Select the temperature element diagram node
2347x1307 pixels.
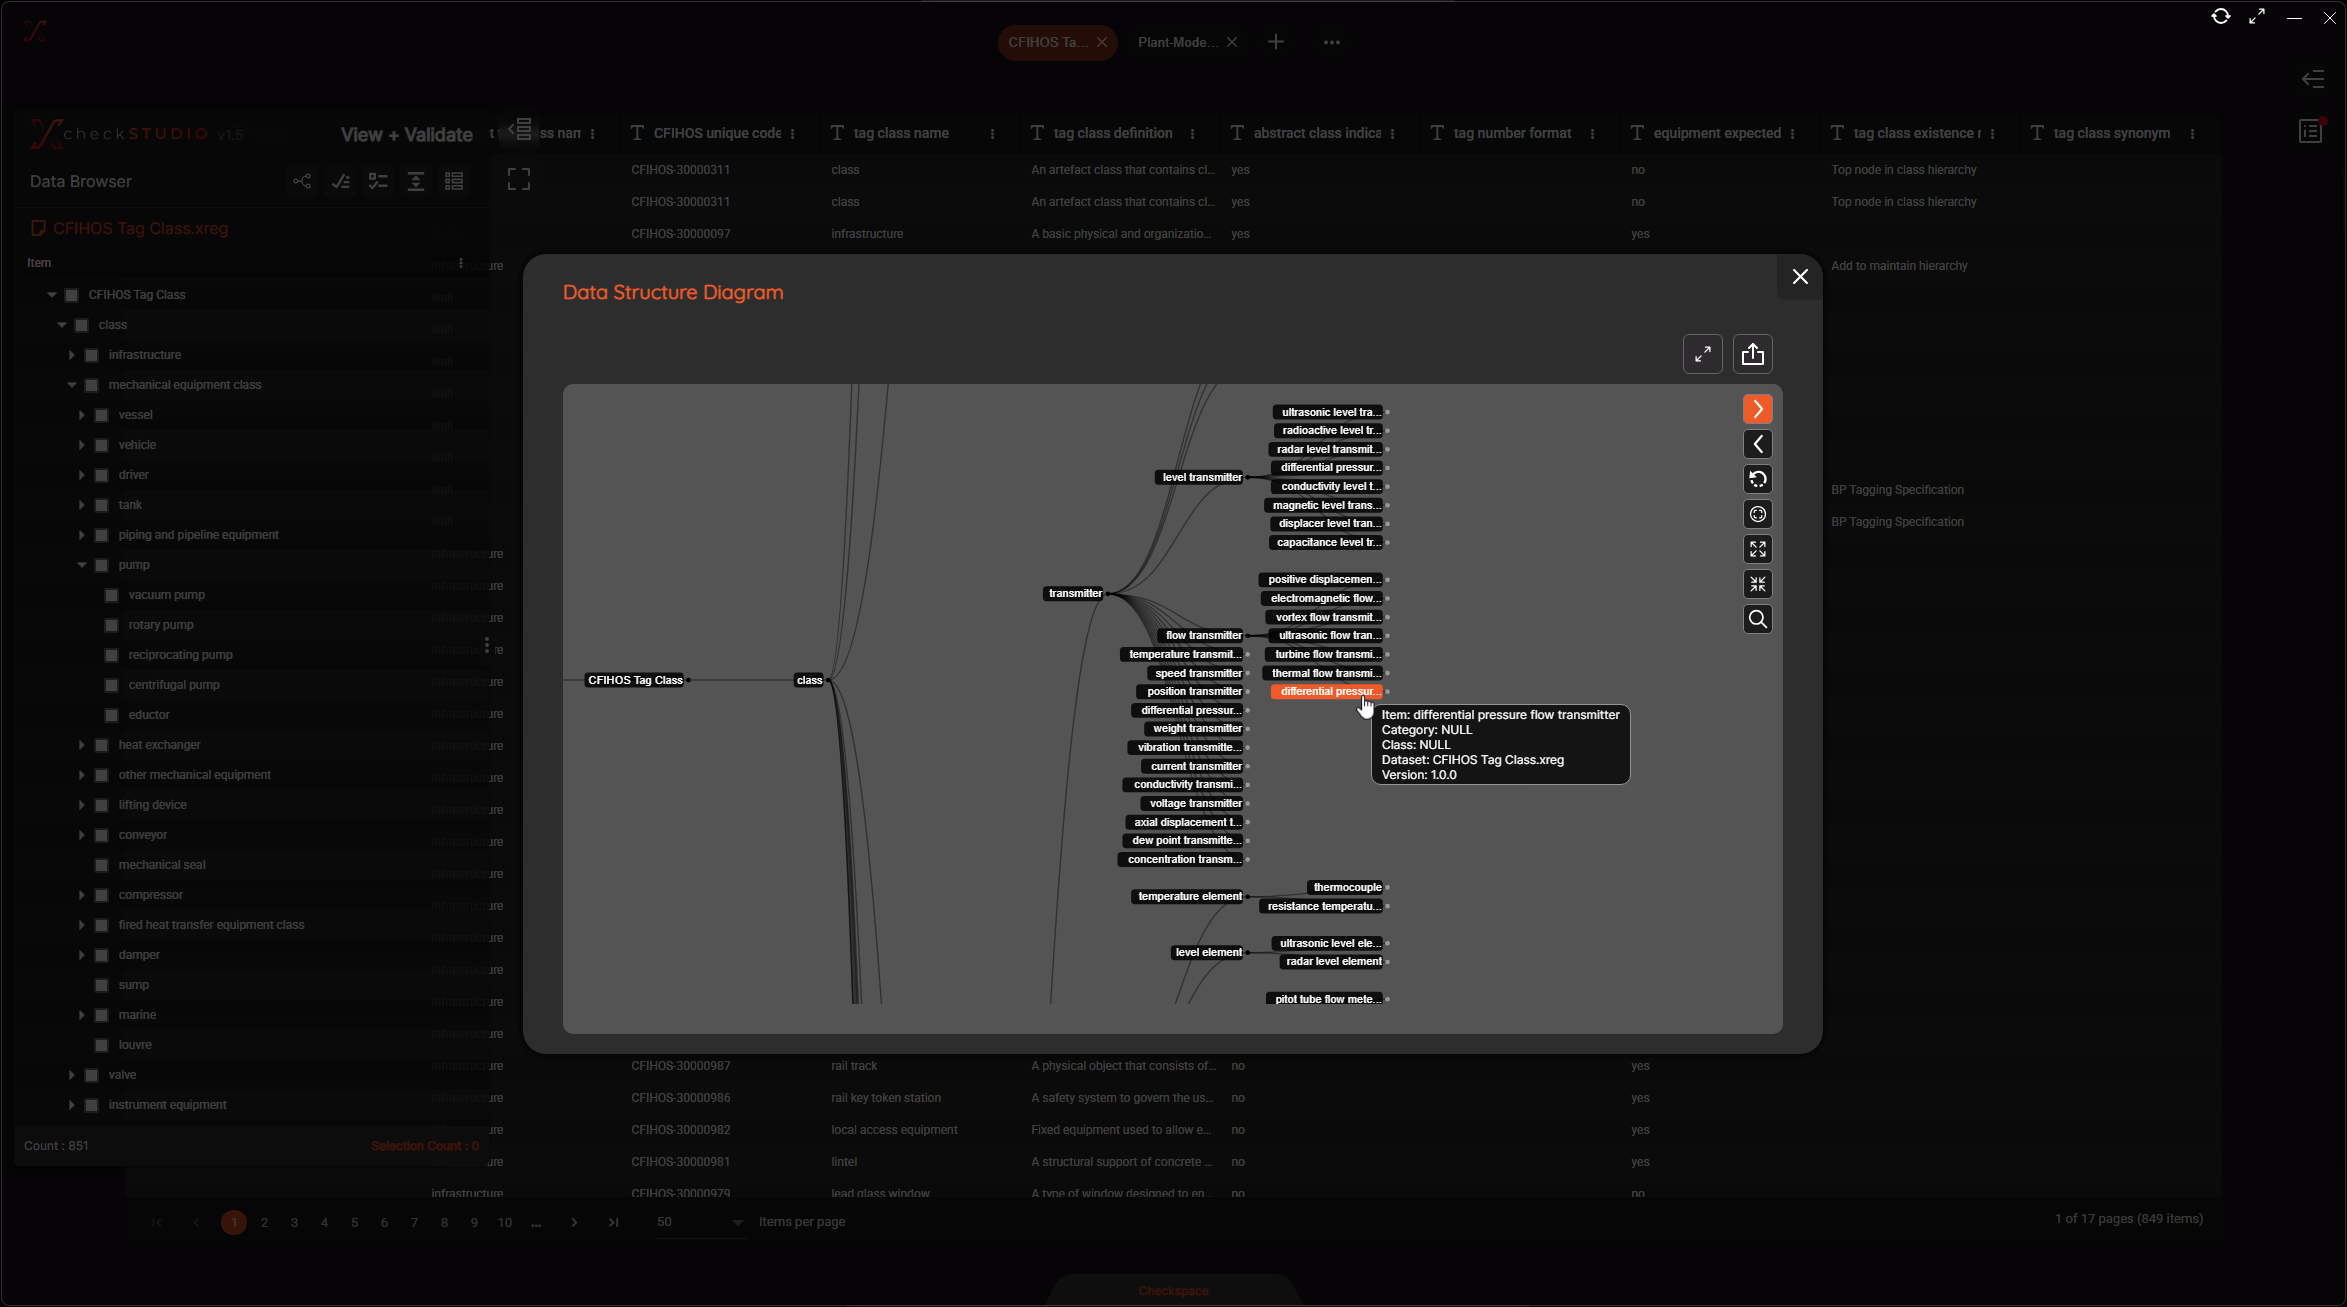coord(1189,896)
